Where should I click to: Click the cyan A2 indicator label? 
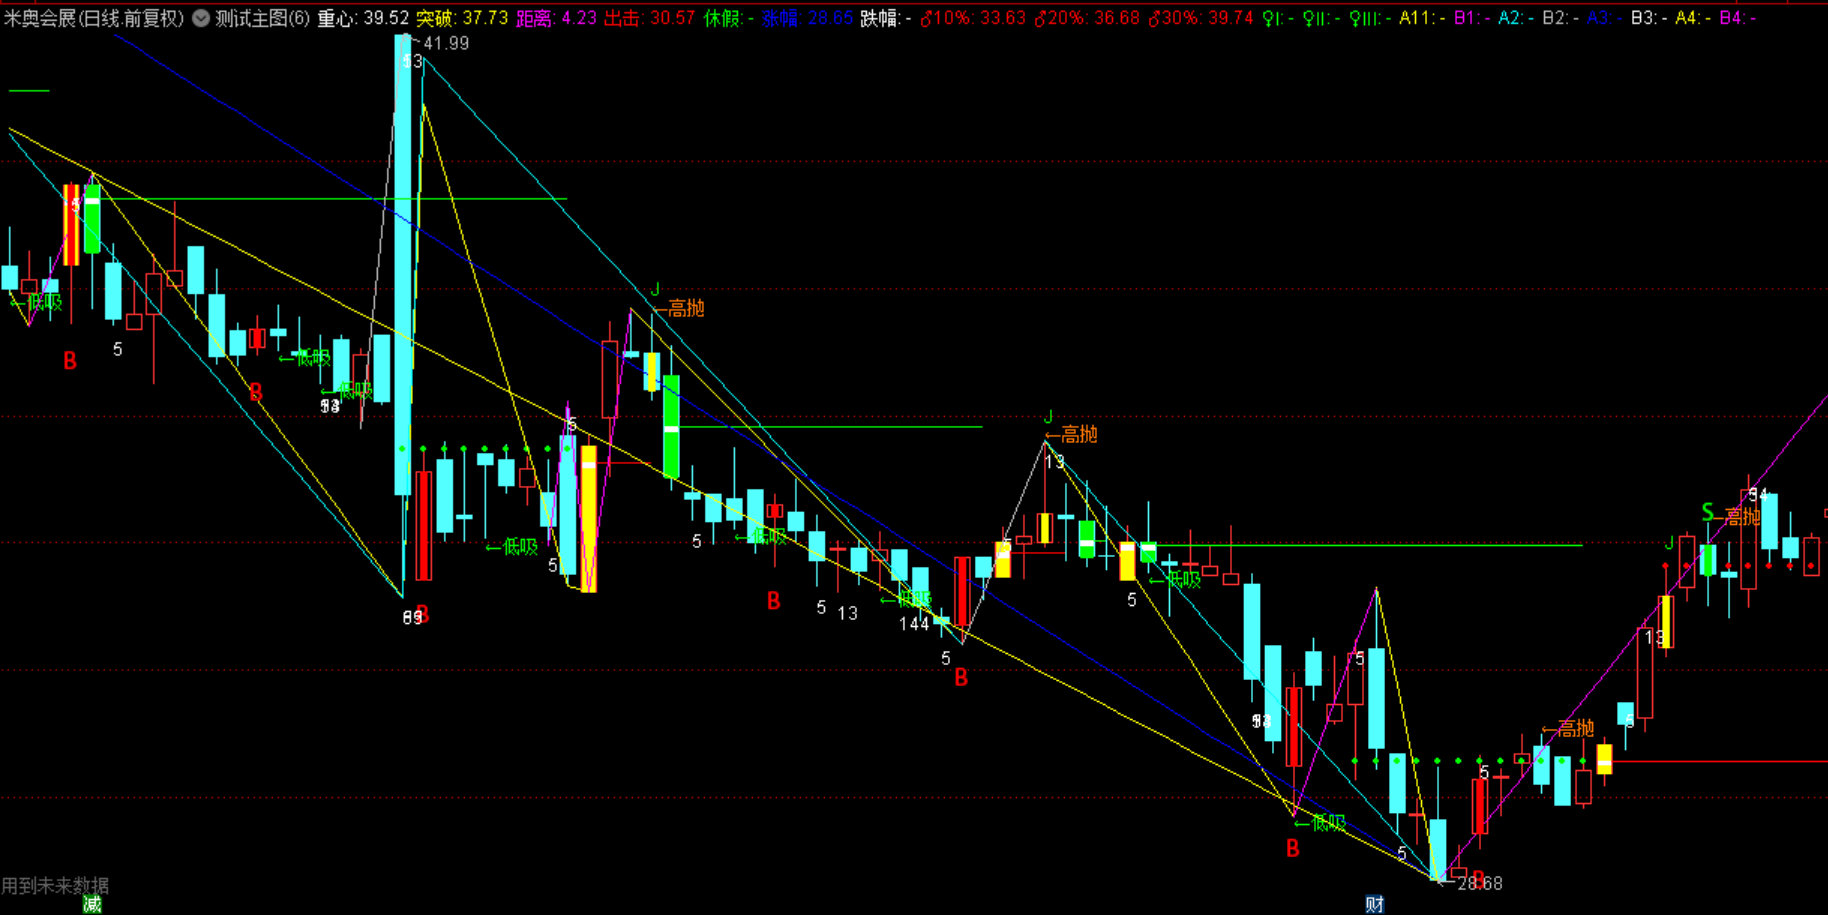point(1517,18)
